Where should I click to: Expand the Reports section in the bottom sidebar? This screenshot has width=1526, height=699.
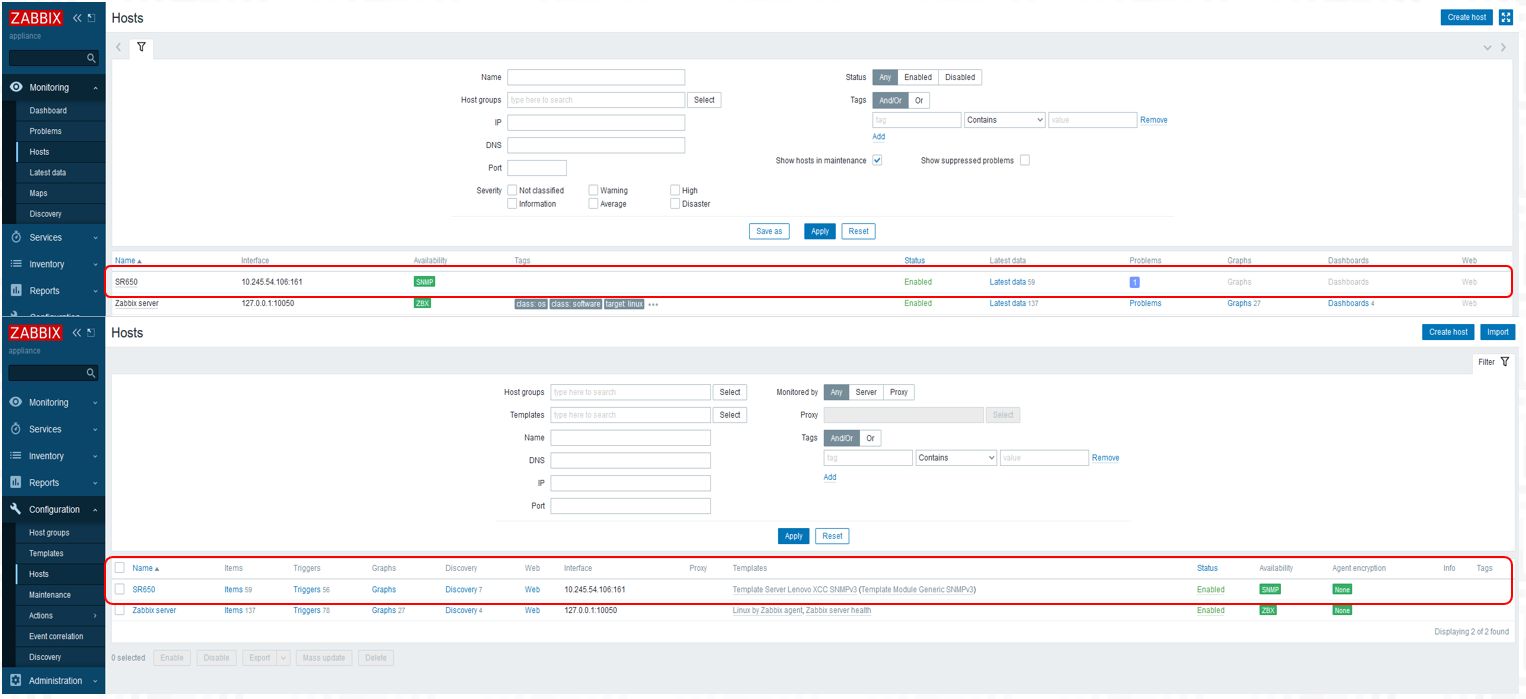tap(95, 483)
